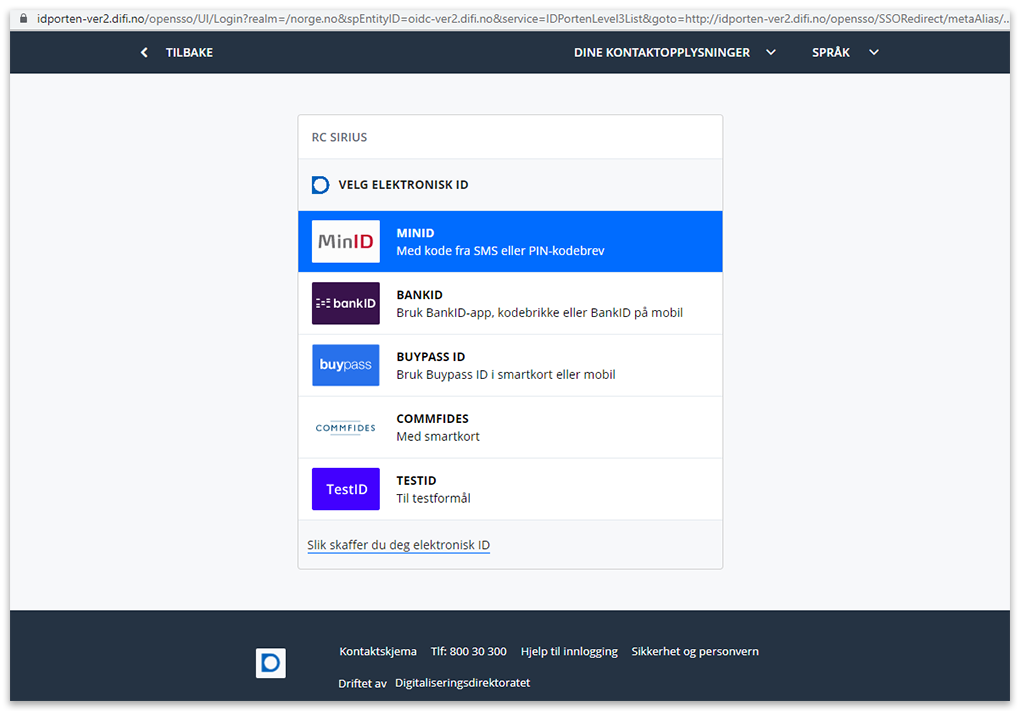The height and width of the screenshot is (711, 1020).
Task: Click the ID-porten logo beside Velg elektronisk ID
Action: [x=320, y=185]
